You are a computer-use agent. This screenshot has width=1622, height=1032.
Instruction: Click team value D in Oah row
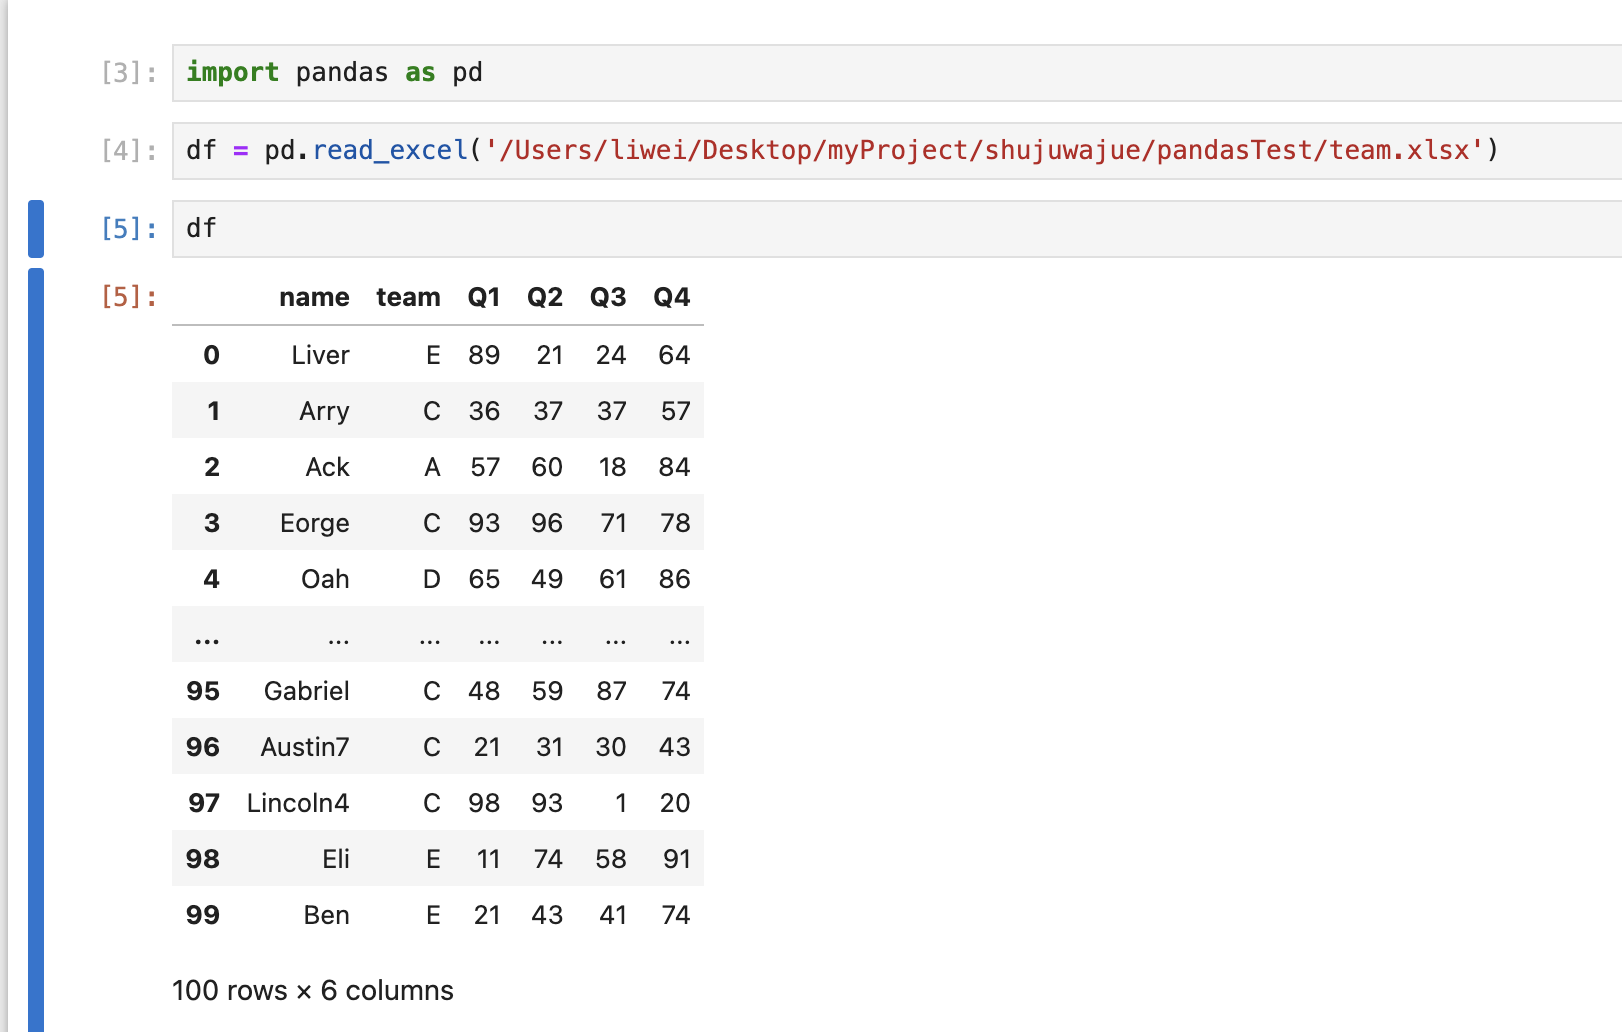pyautogui.click(x=432, y=579)
